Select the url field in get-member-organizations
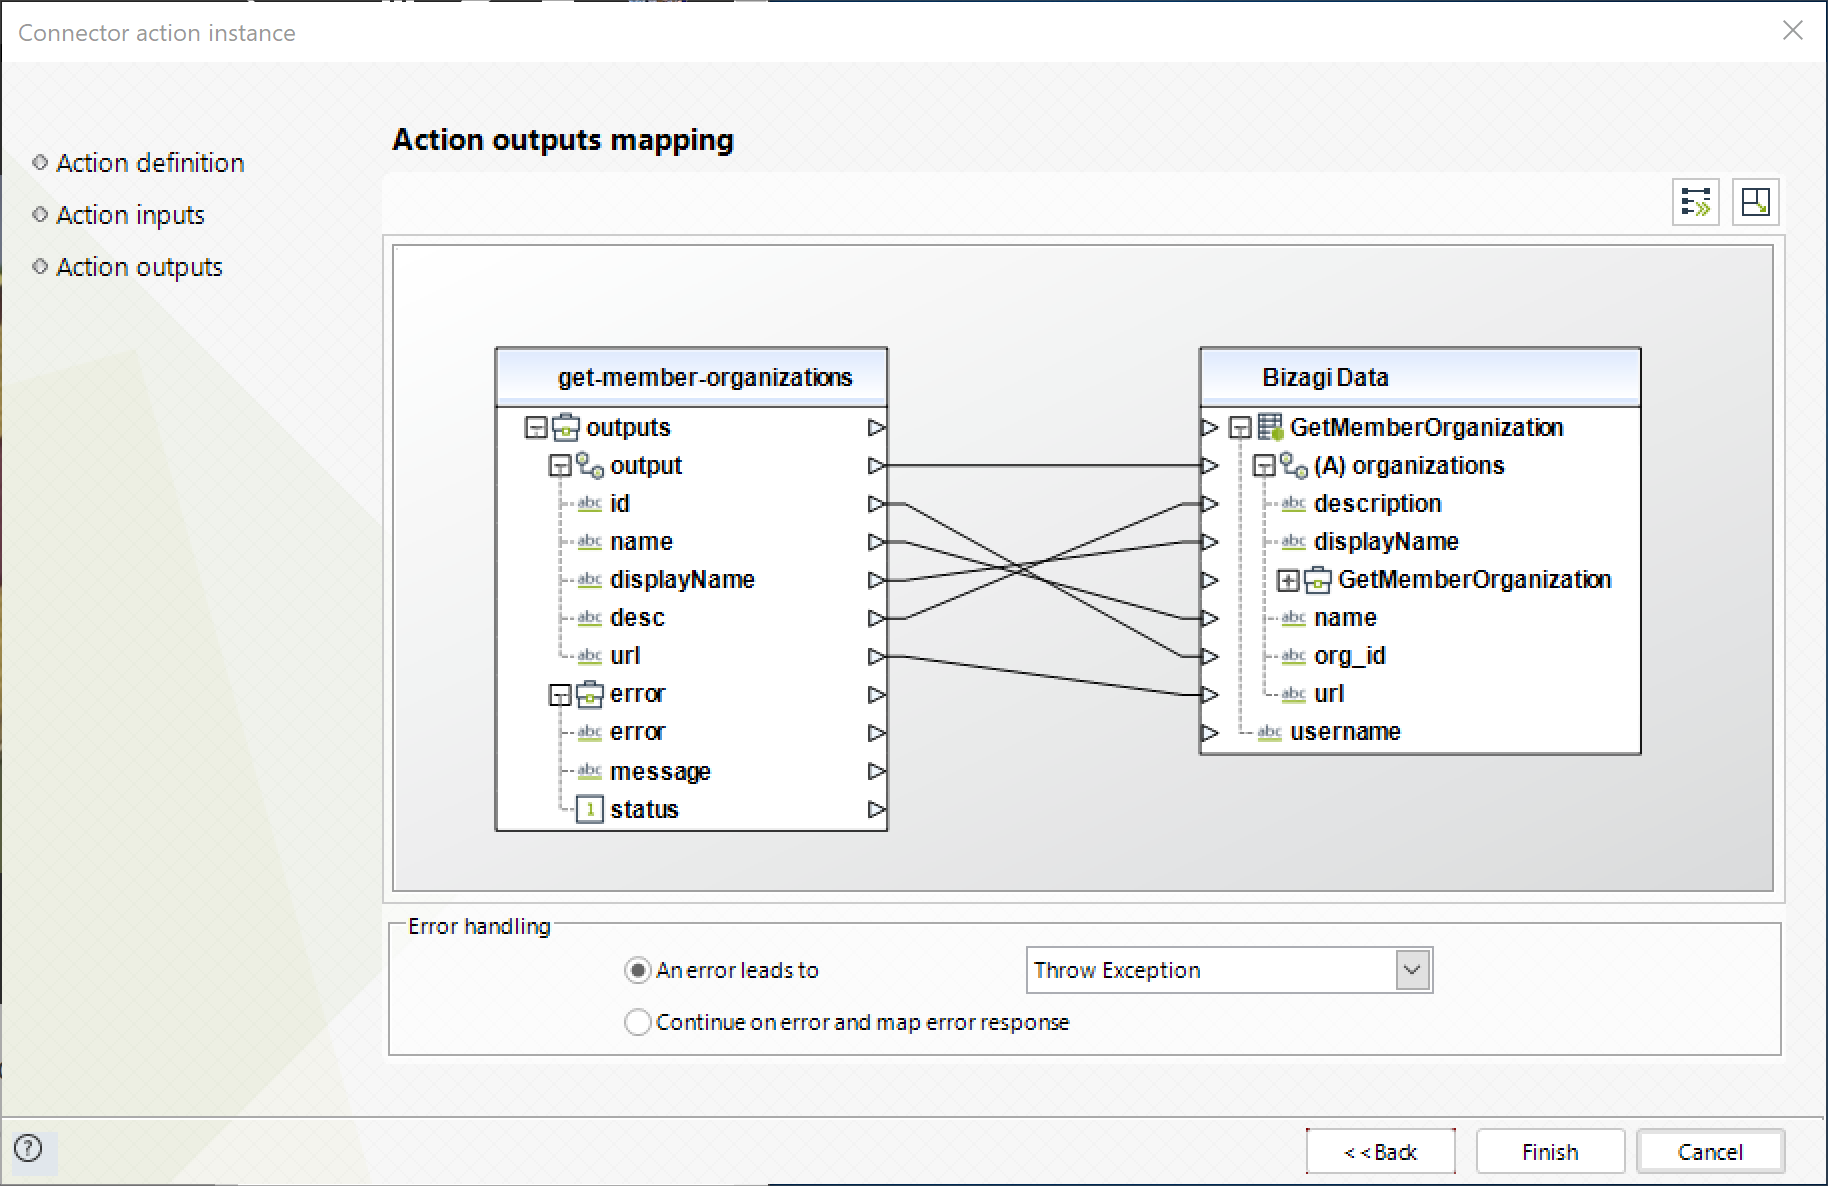 [x=625, y=655]
